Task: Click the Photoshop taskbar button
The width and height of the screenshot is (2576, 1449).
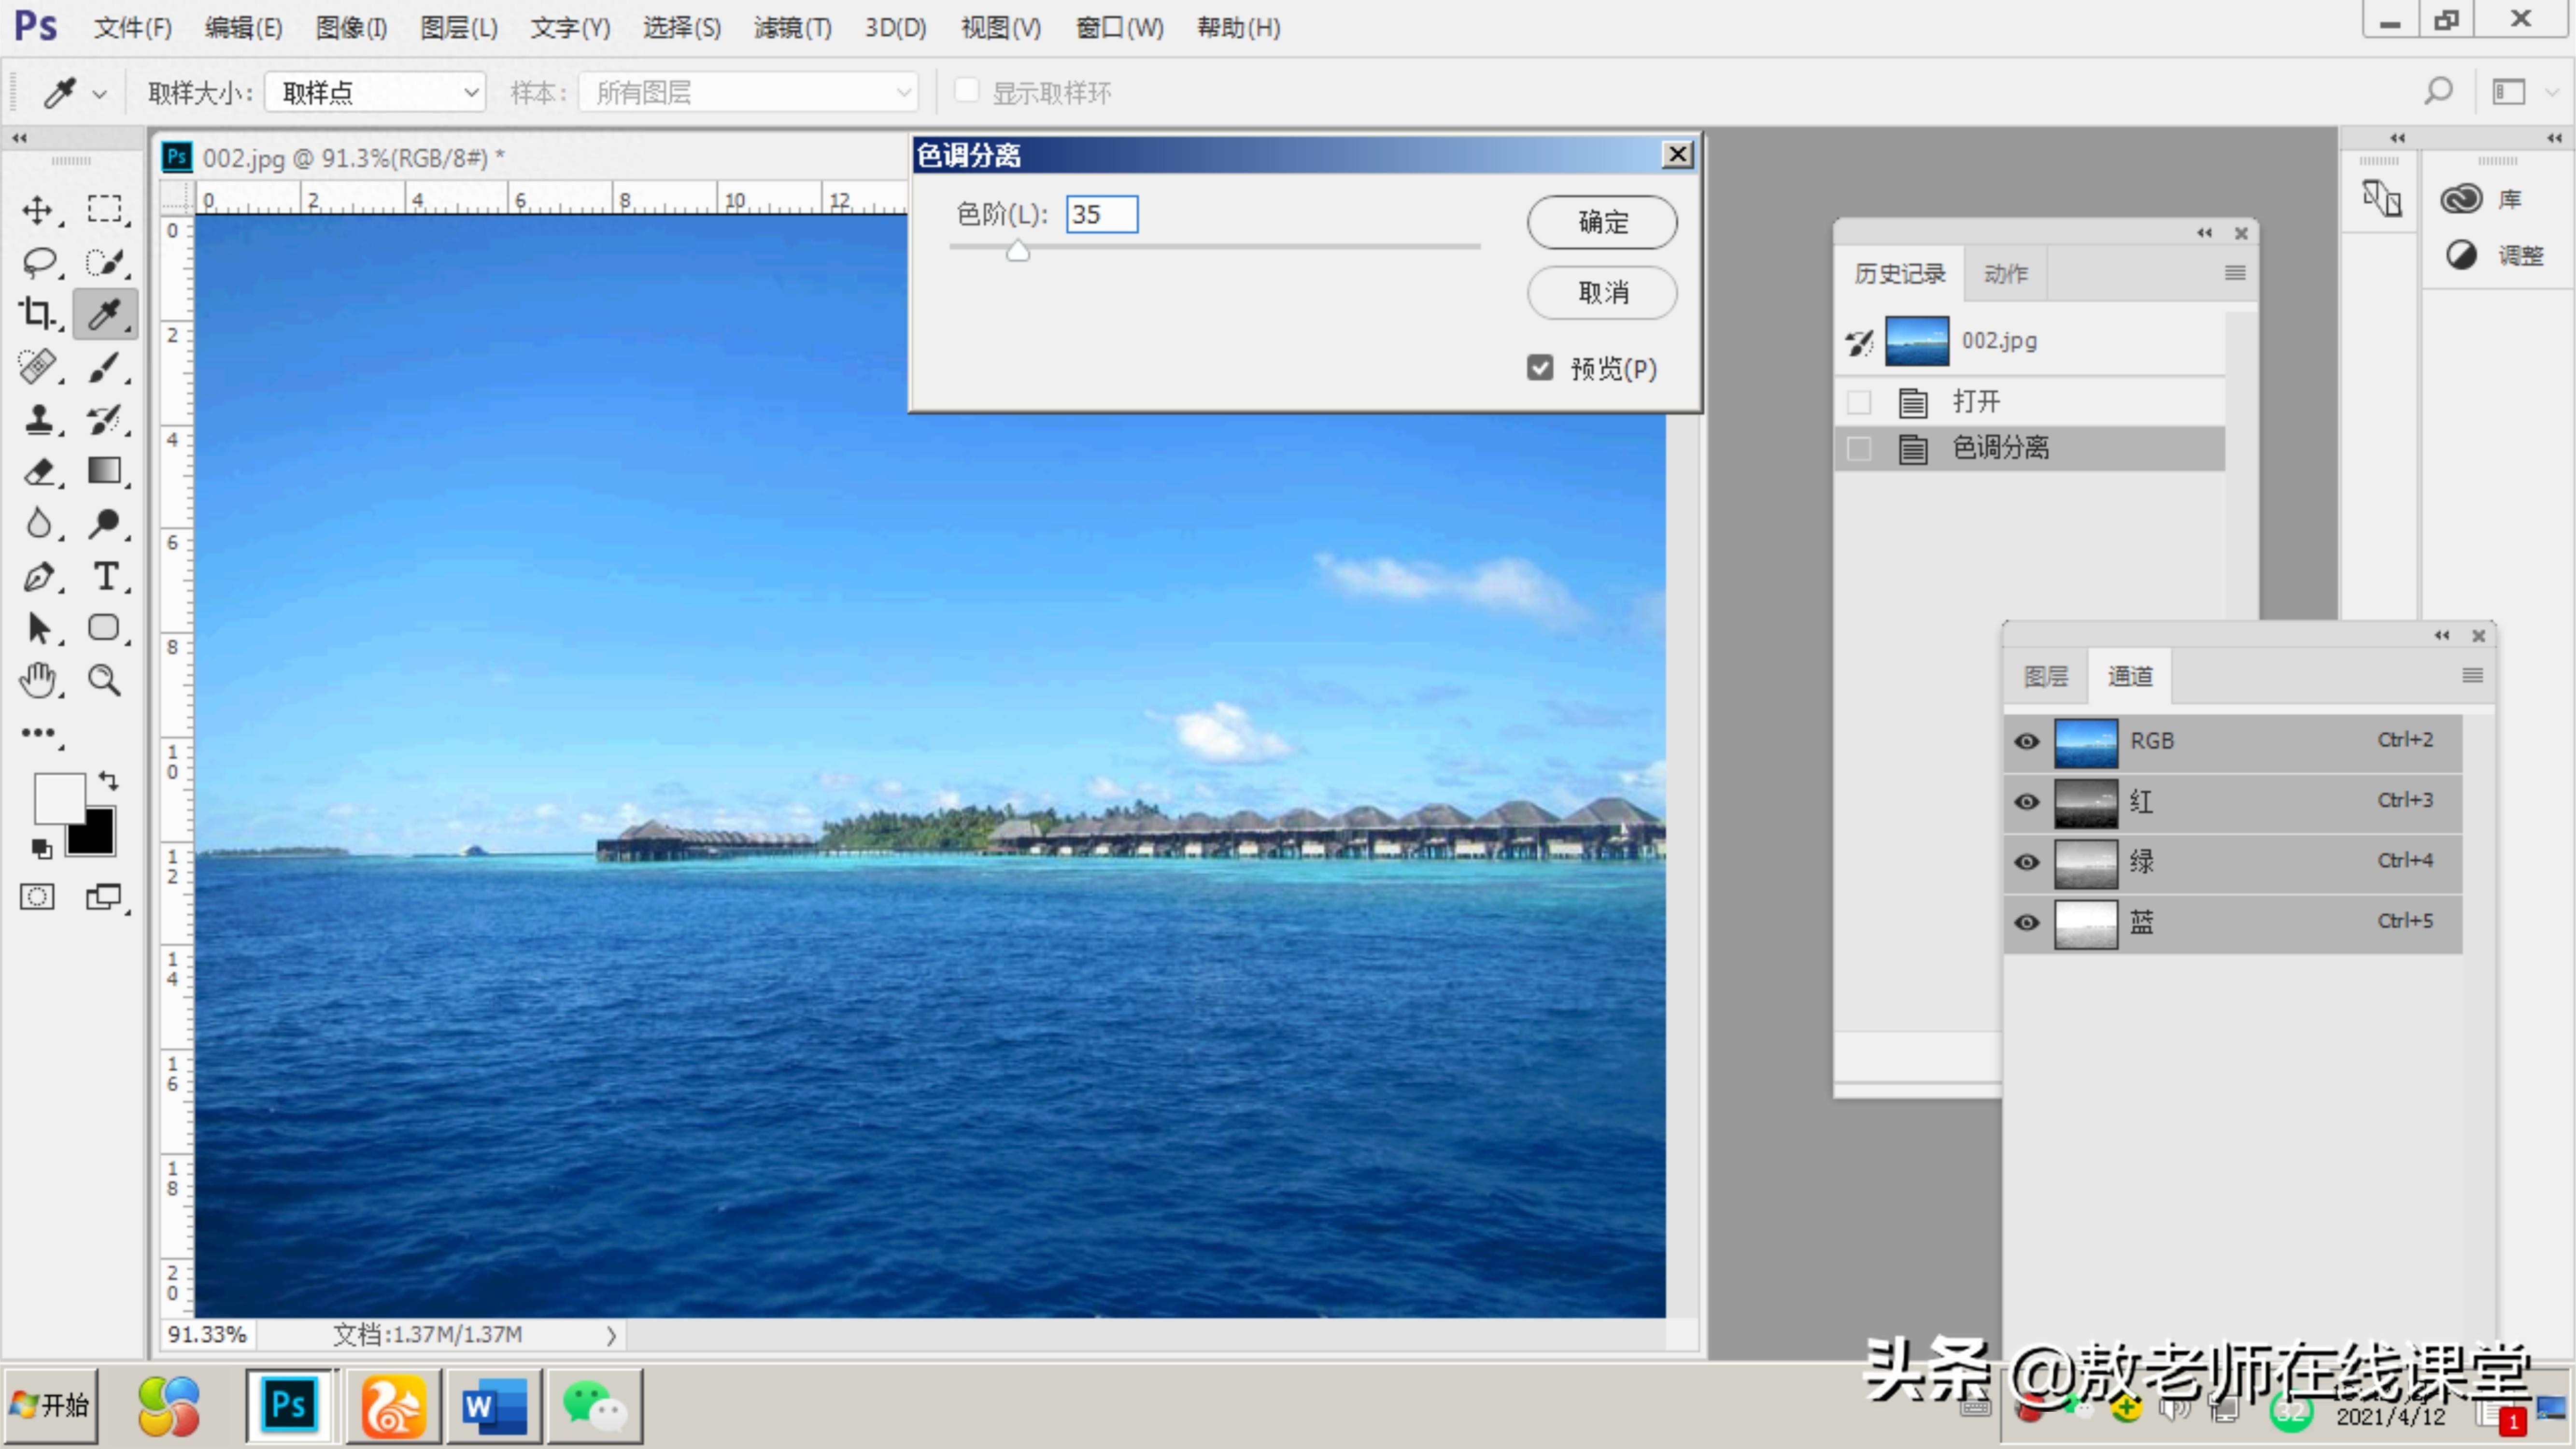Action: coord(289,1405)
